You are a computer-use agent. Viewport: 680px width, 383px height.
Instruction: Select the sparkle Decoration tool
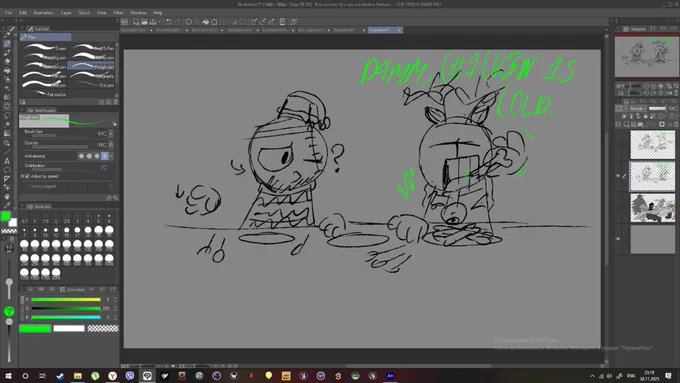click(7, 88)
